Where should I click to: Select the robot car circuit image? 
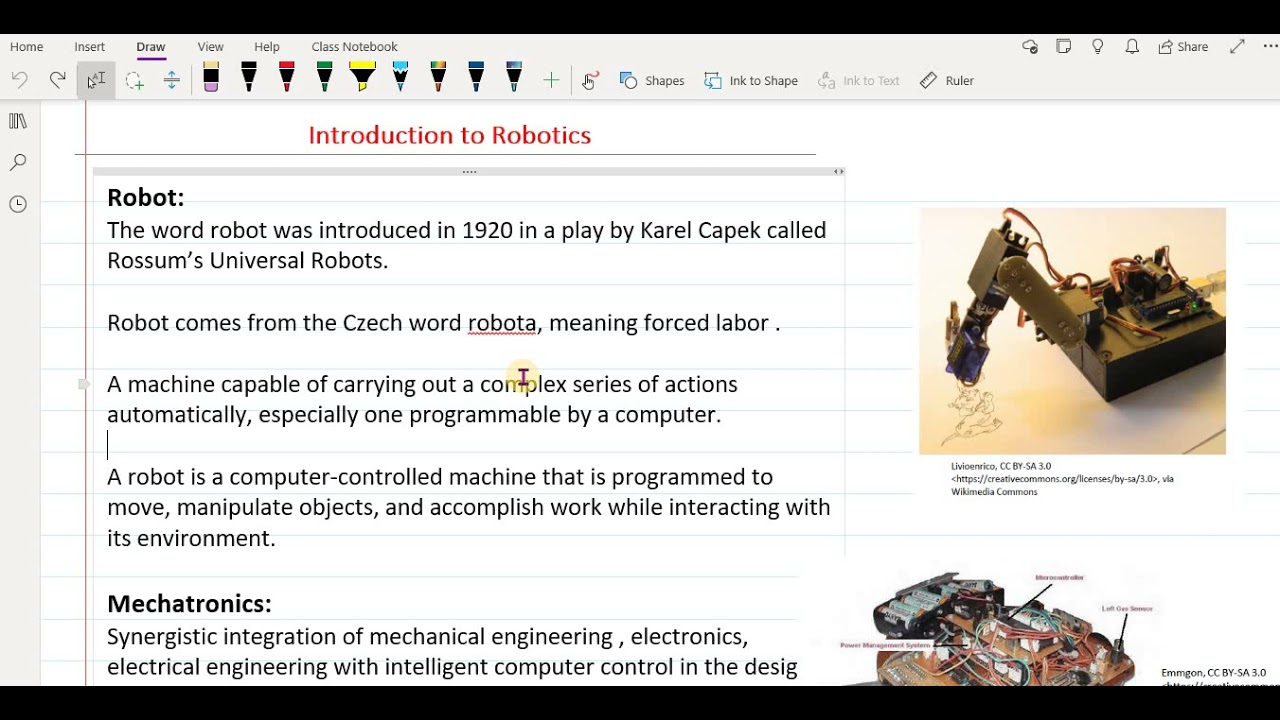click(x=1000, y=629)
